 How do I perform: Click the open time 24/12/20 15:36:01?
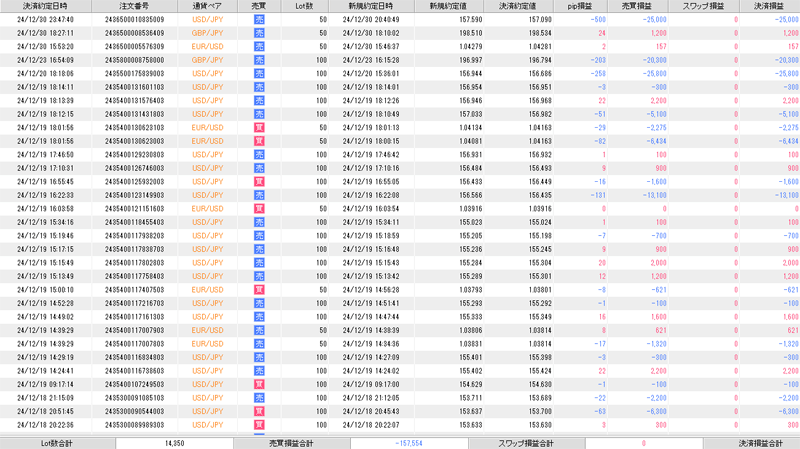[371, 73]
